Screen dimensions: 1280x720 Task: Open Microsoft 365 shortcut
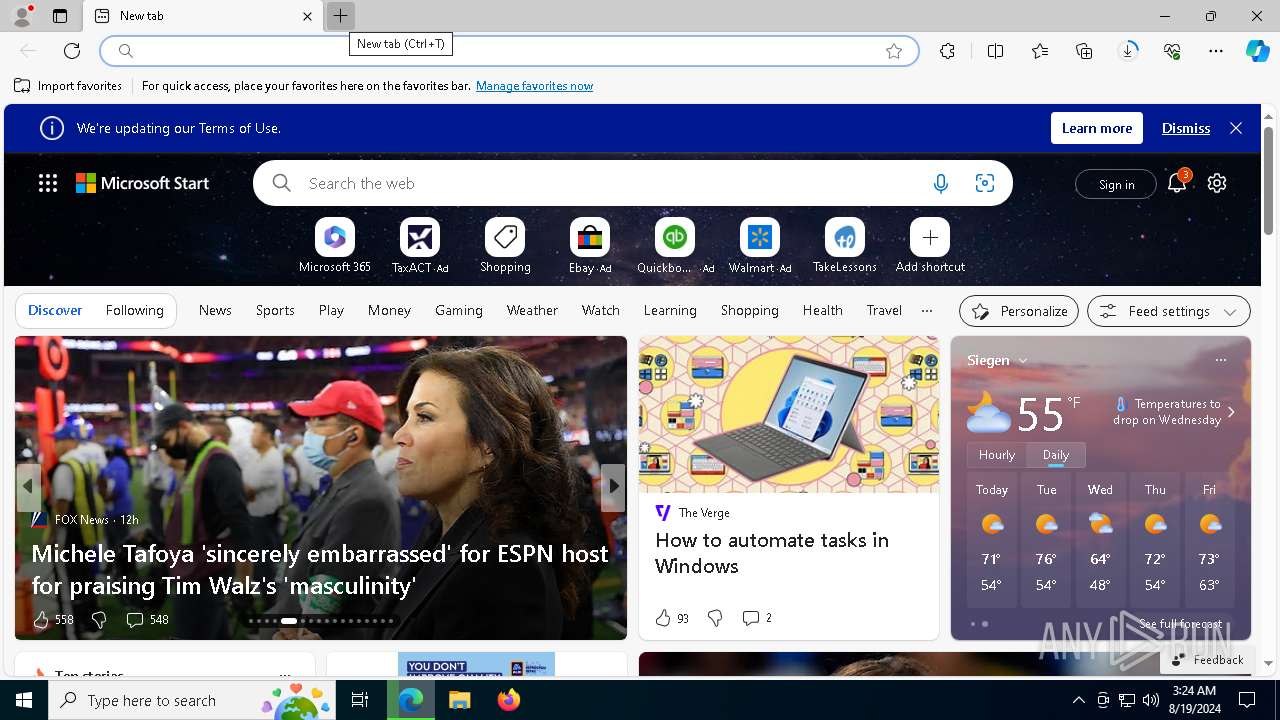[335, 246]
